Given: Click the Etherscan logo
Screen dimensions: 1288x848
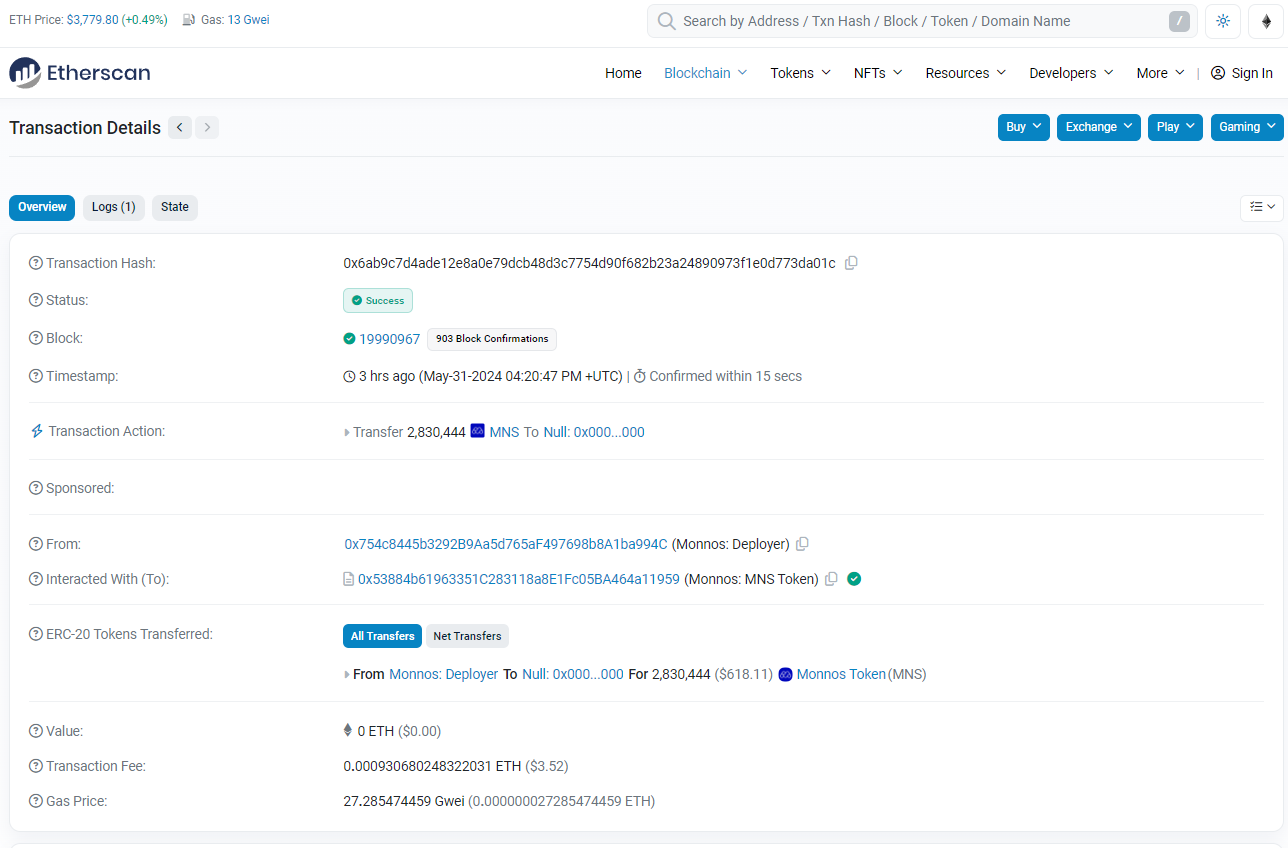Looking at the screenshot, I should [80, 72].
